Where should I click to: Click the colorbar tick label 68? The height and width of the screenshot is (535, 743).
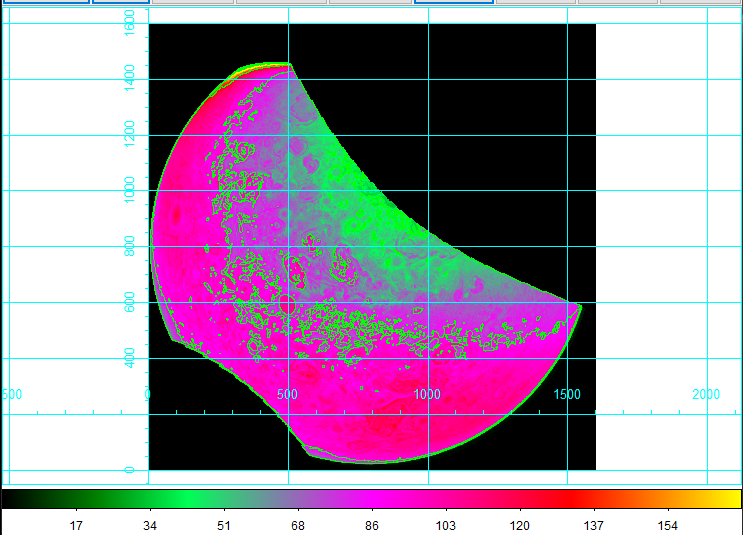[x=298, y=525]
